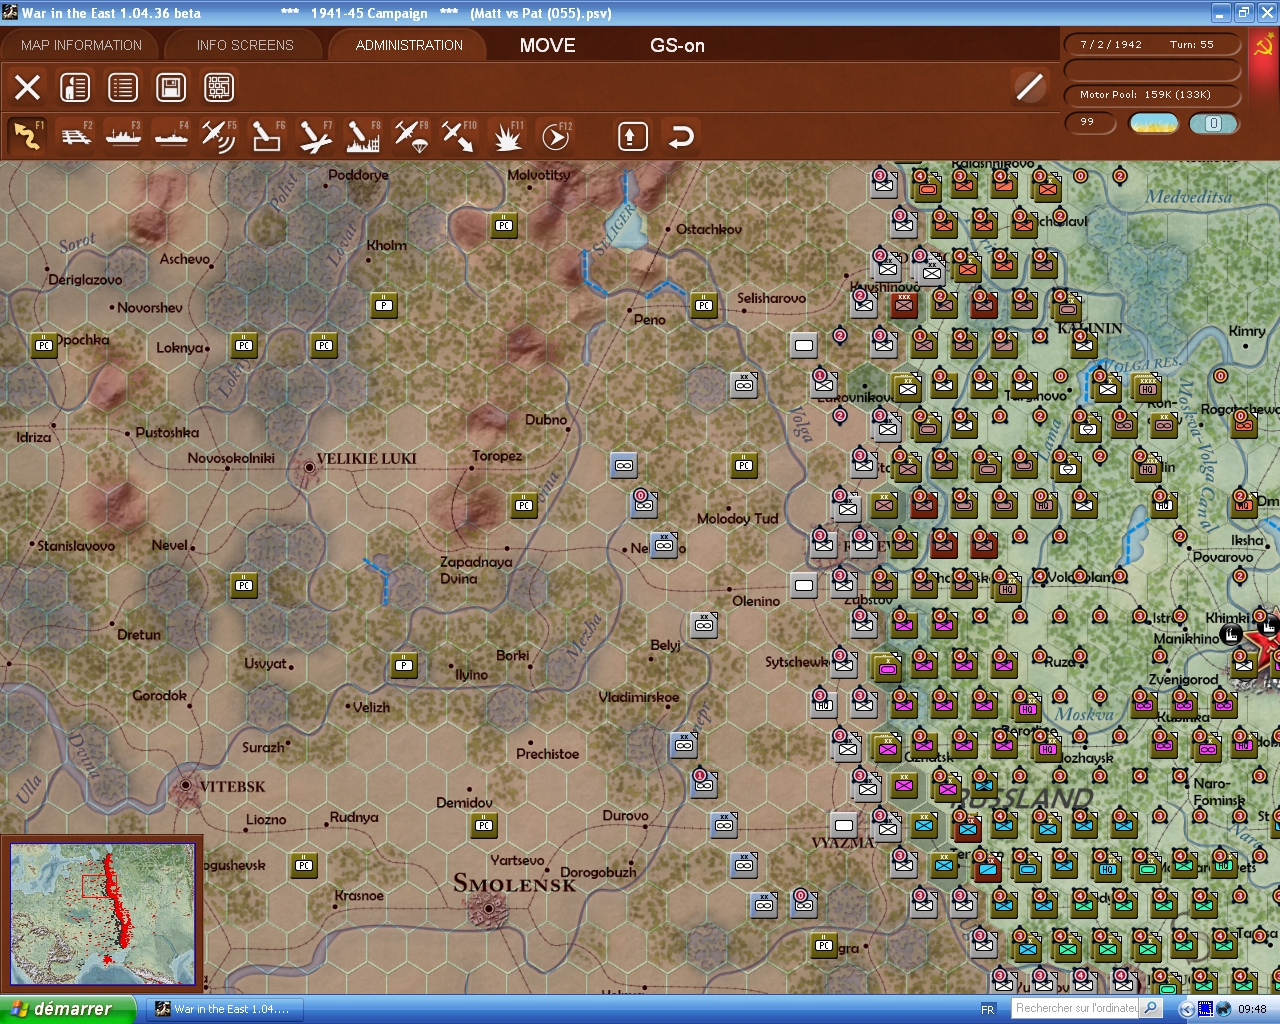Open the list report icon
This screenshot has width=1280, height=1024.
tap(123, 88)
